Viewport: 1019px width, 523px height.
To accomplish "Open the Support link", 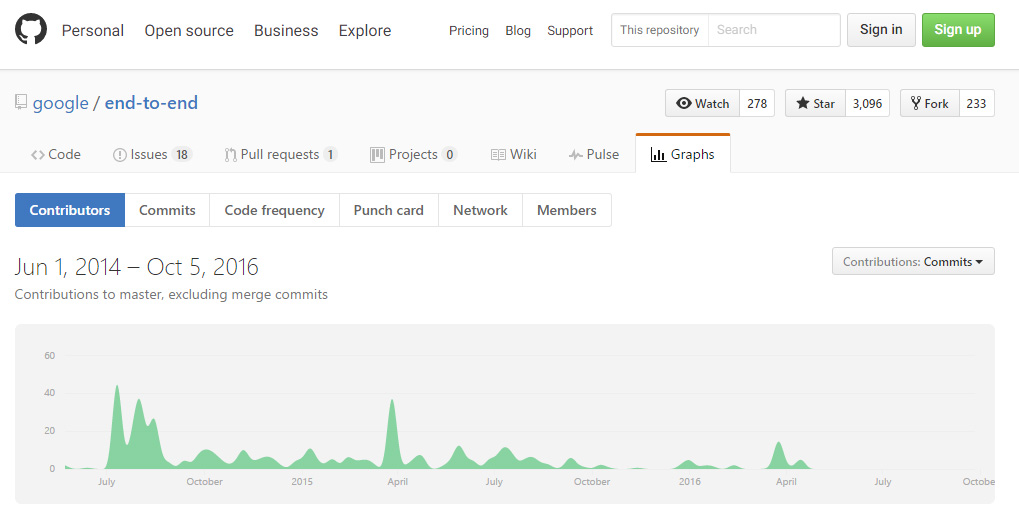I will (x=570, y=31).
